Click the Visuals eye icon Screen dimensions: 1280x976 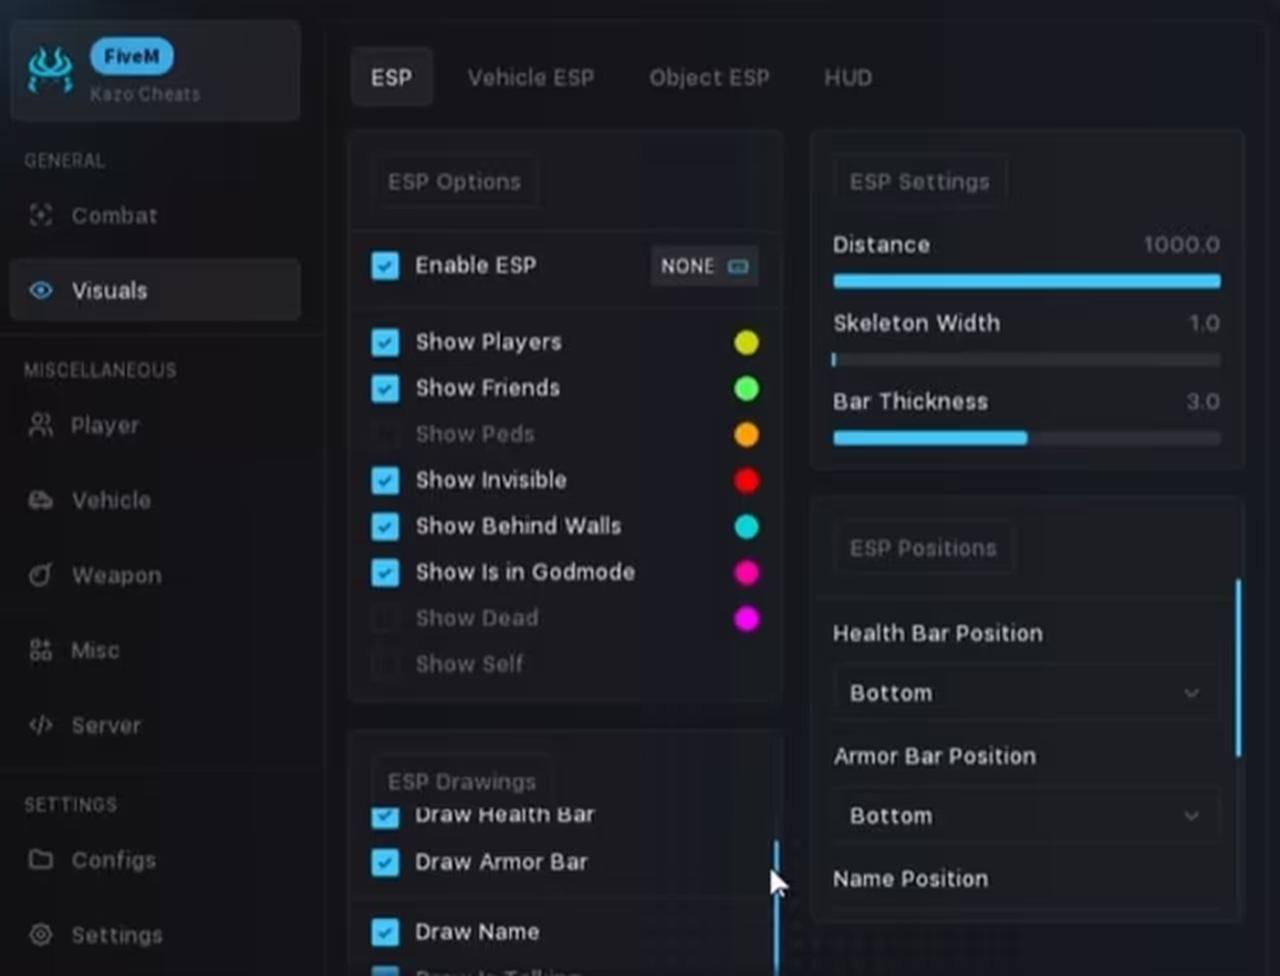(40, 290)
